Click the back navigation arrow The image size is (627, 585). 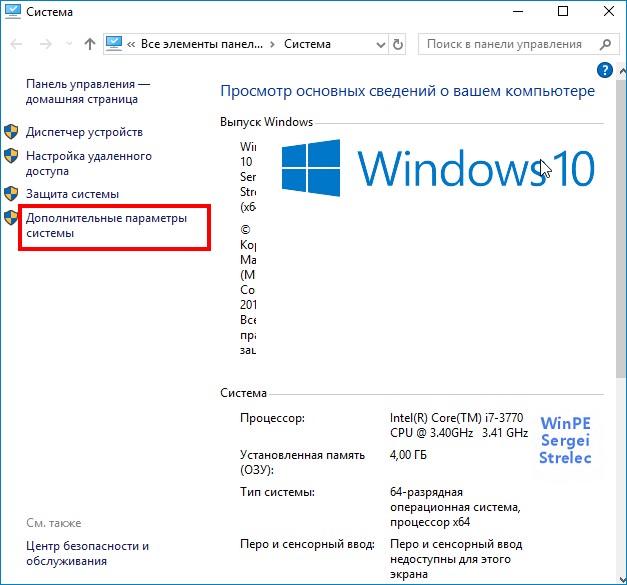16,44
